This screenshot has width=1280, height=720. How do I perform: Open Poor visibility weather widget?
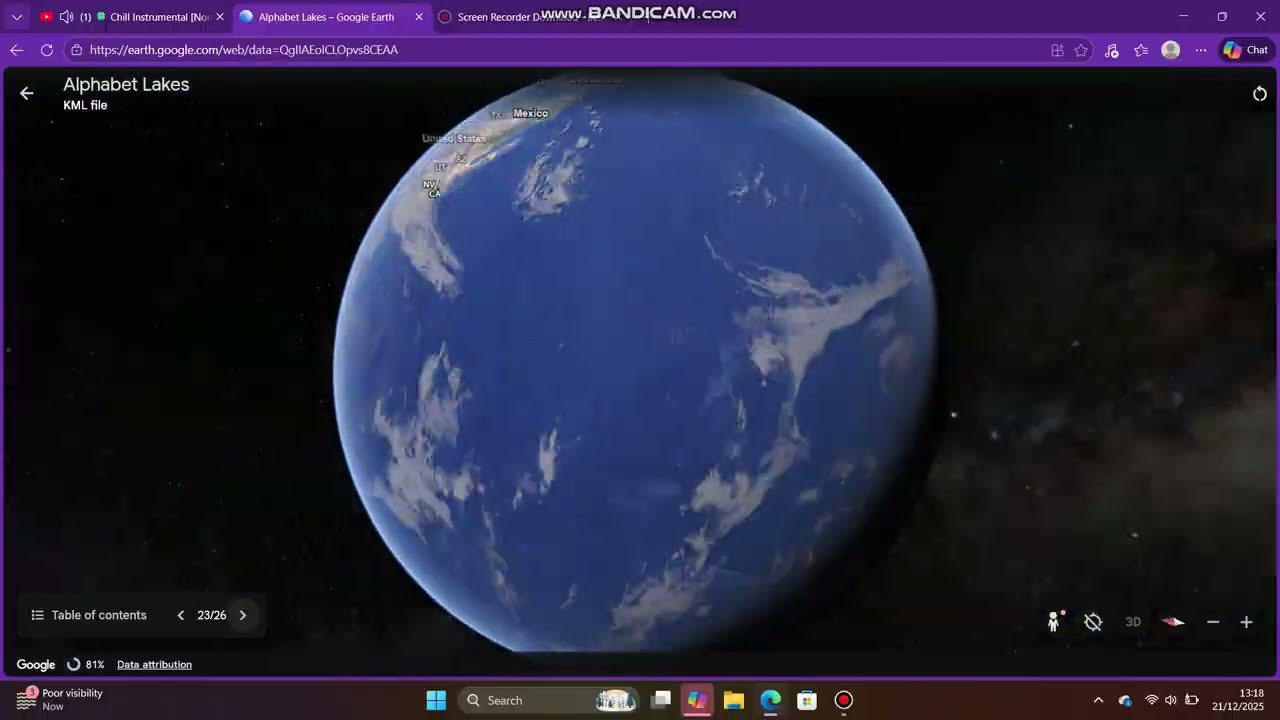tap(60, 699)
